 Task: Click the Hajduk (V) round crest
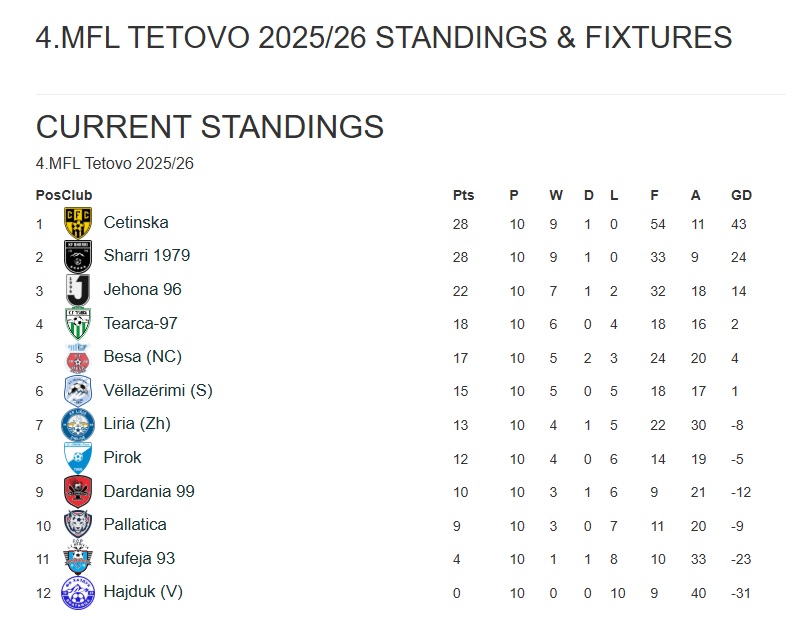point(78,592)
